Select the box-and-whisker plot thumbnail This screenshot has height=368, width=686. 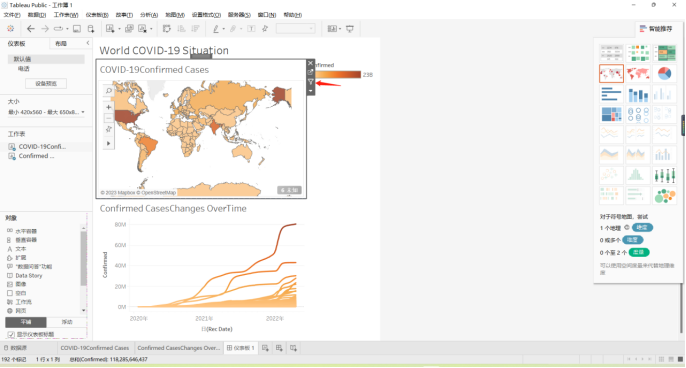(x=664, y=175)
